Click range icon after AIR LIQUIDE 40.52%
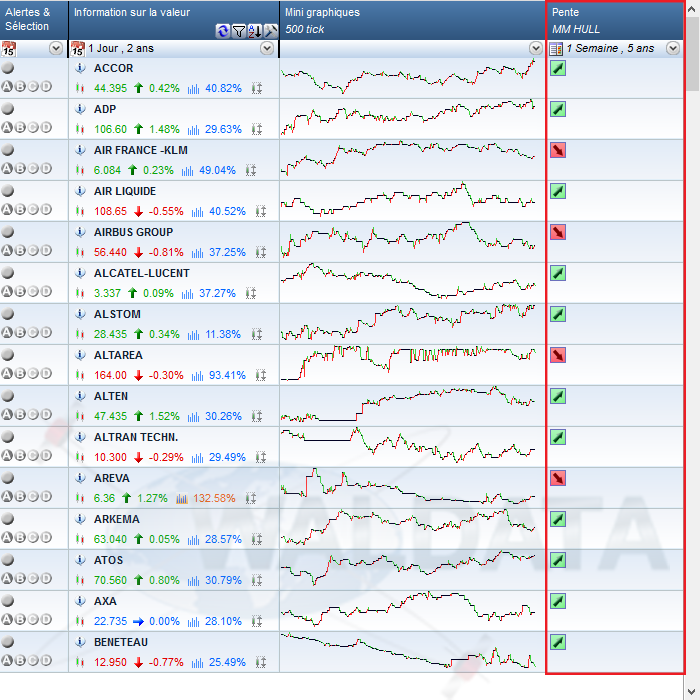Viewport: 700px width, 700px height. [261, 211]
